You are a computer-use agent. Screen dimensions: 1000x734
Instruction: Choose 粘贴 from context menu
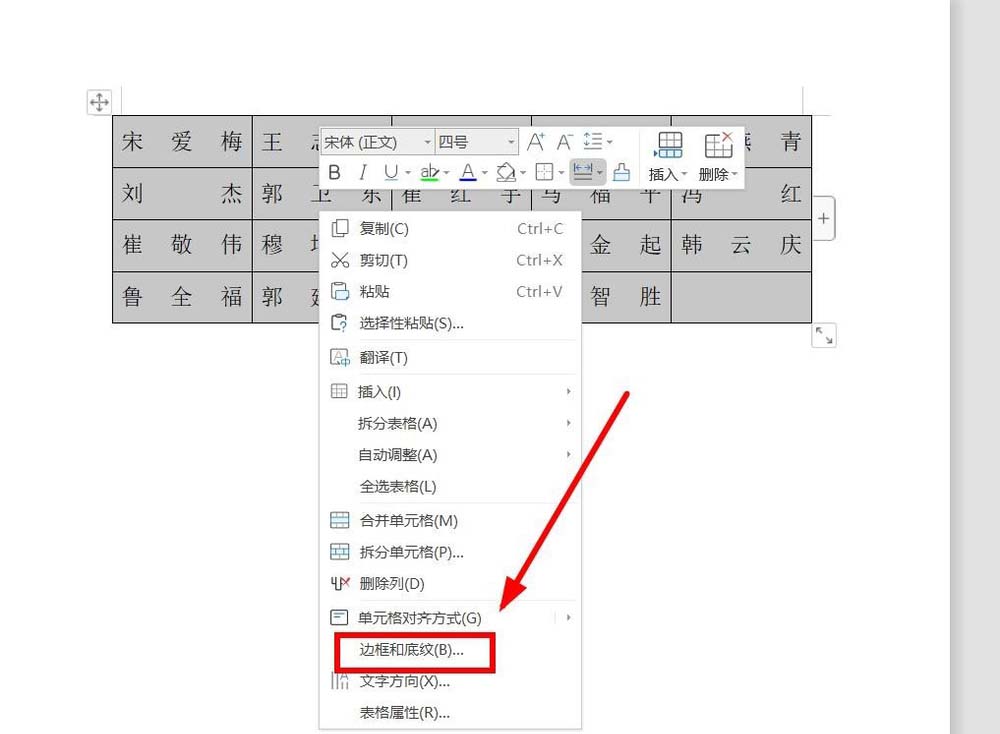[x=450, y=291]
